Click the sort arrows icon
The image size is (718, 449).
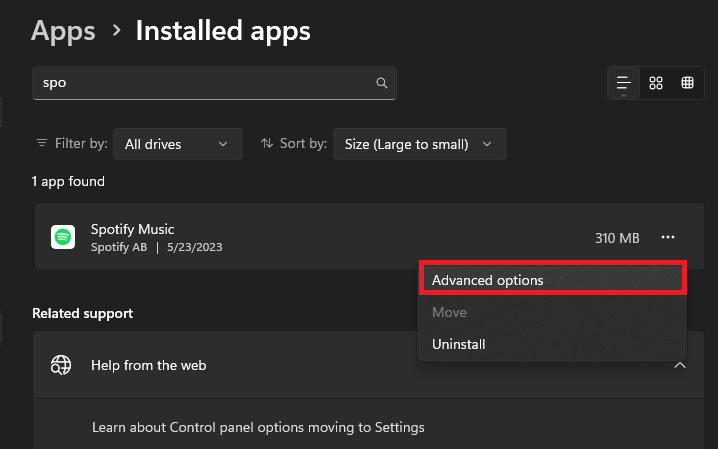click(267, 144)
